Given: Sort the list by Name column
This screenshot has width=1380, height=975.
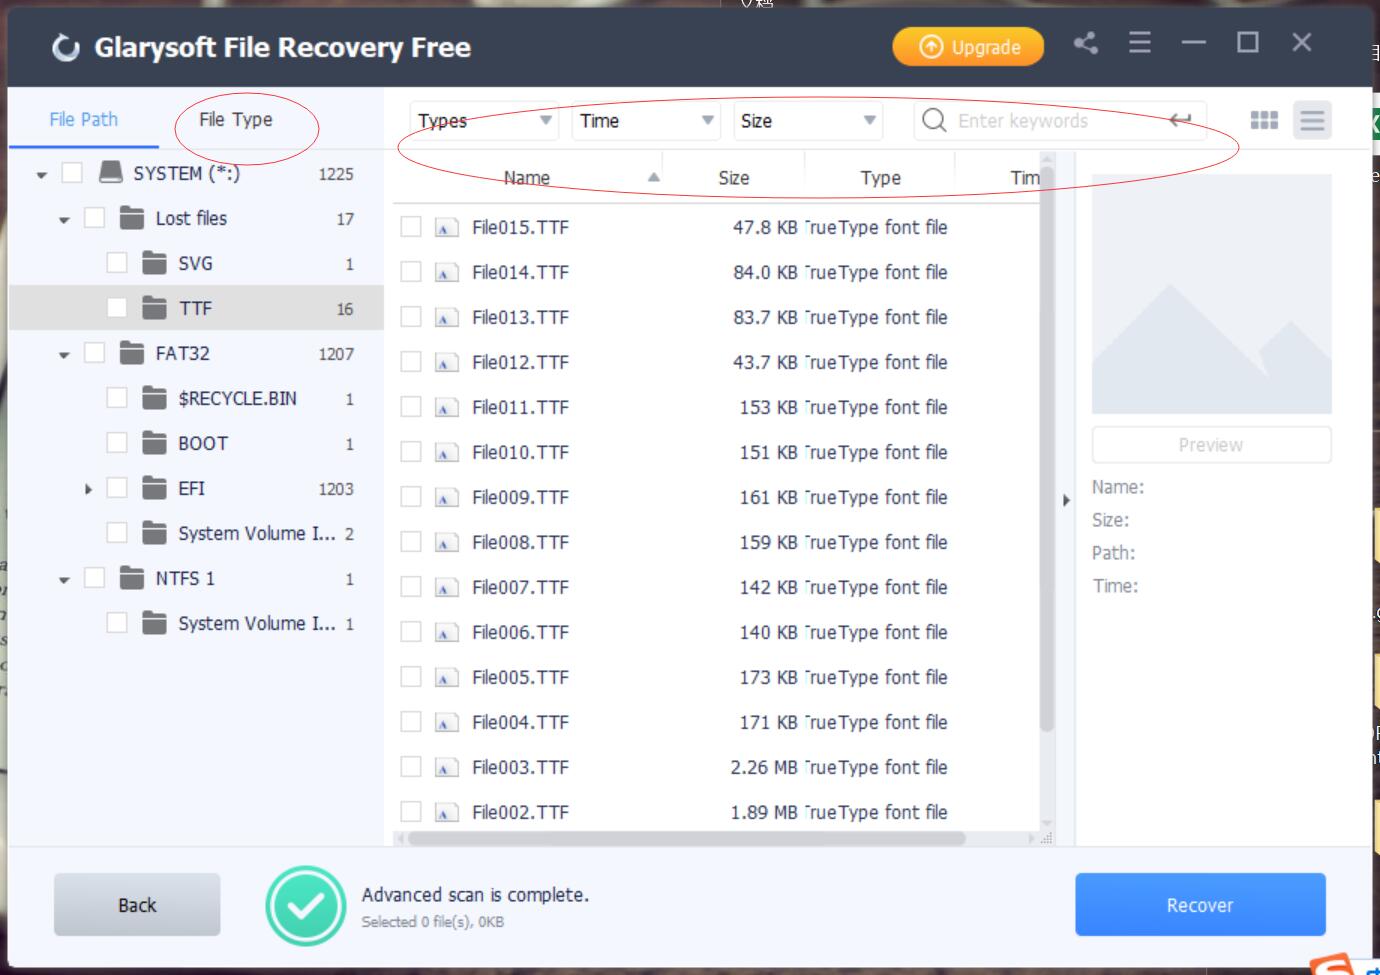Looking at the screenshot, I should click(527, 177).
